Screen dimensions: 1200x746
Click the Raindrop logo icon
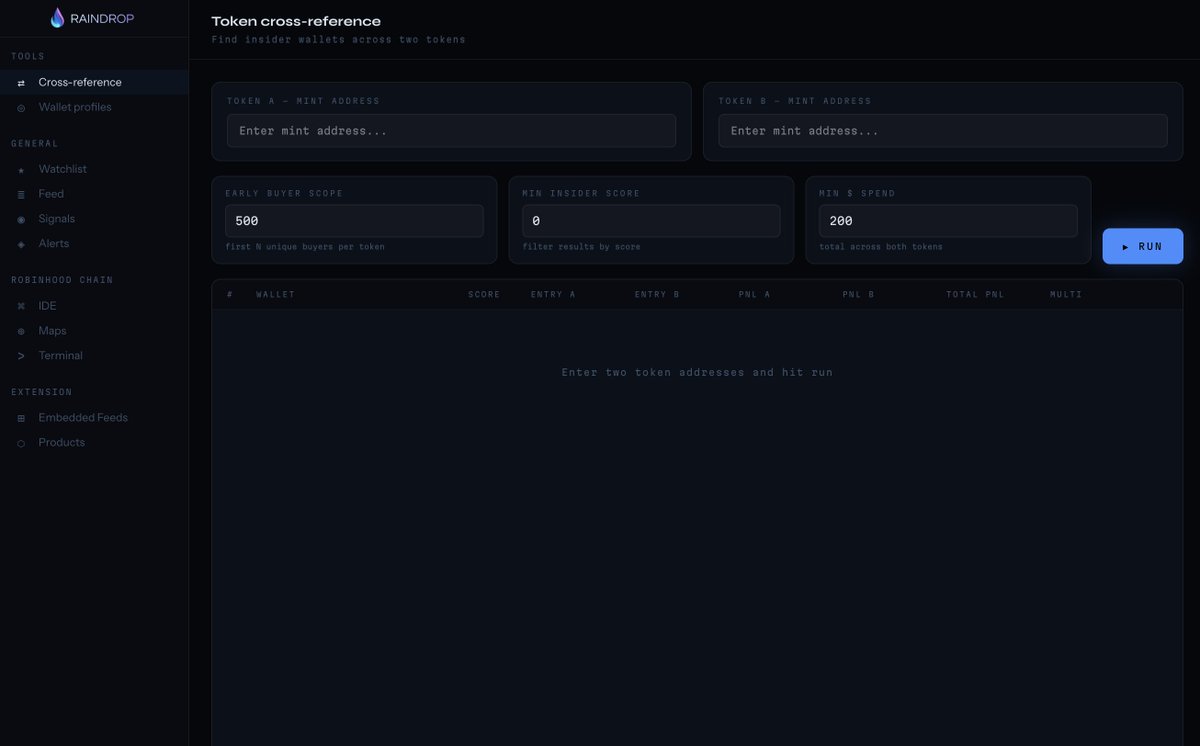point(57,18)
